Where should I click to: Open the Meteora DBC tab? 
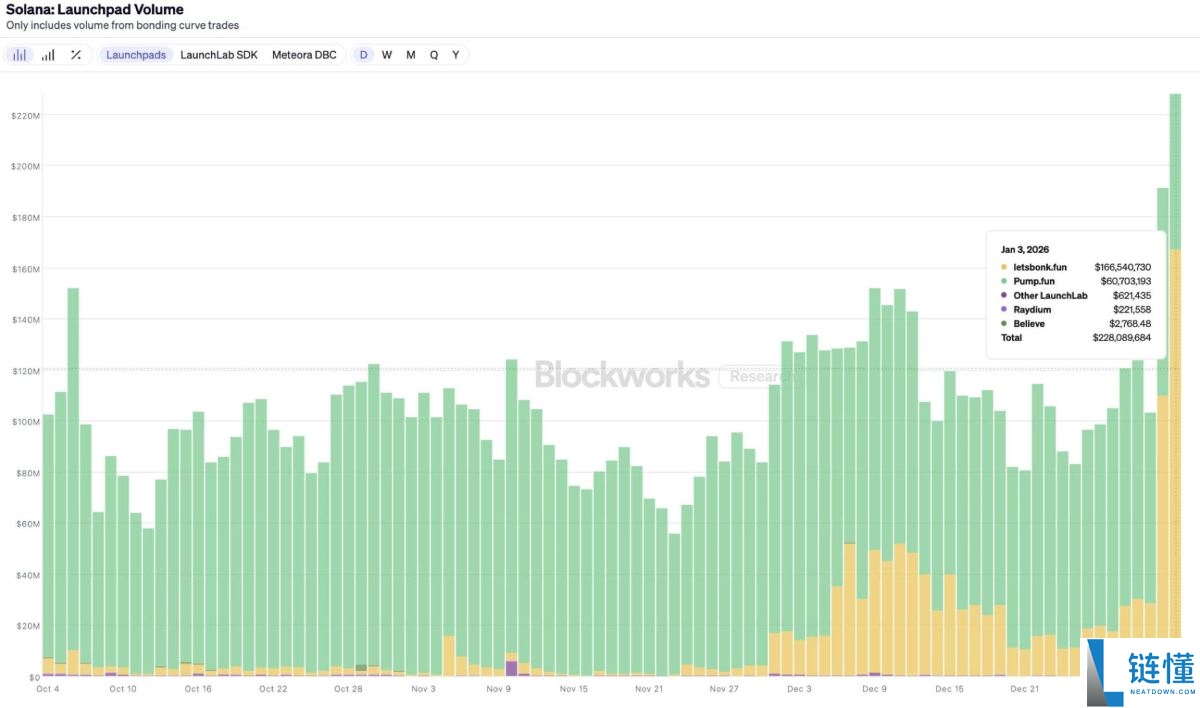pyautogui.click(x=304, y=55)
